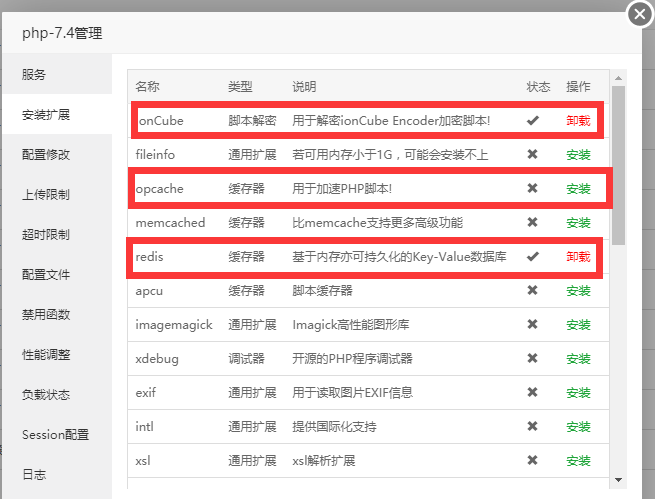Click the checkmark status icon for redis
Viewport: 655px width, 499px height.
point(533,256)
